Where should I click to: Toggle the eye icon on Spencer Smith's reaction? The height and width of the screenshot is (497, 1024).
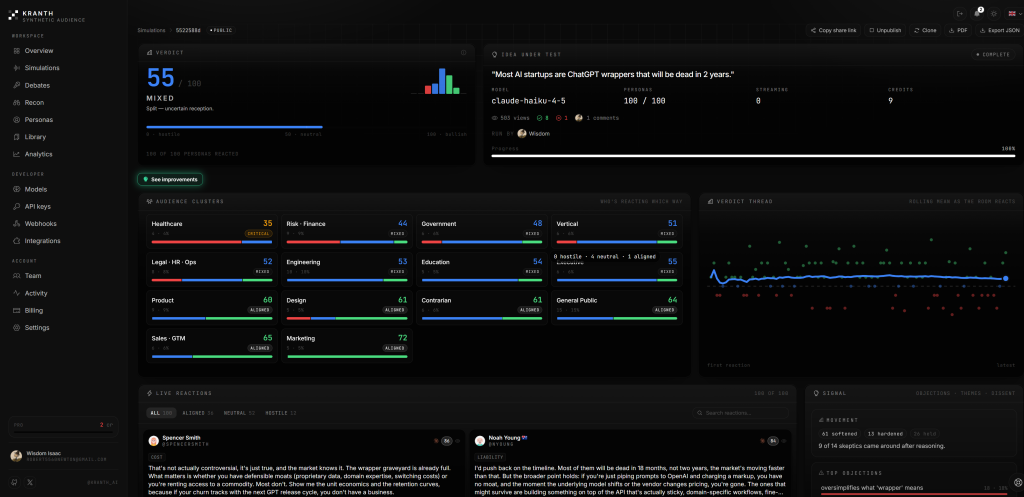(457, 441)
